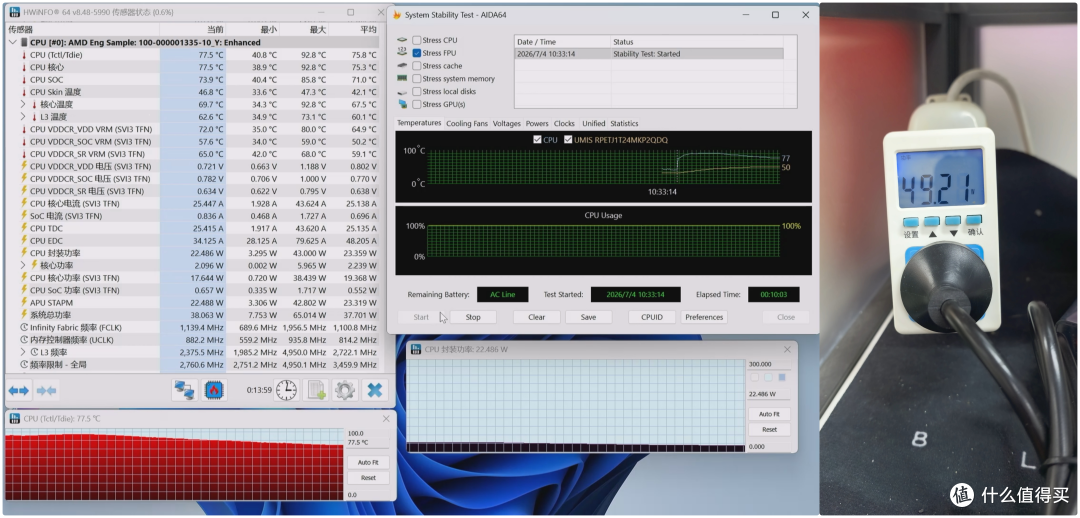Uncheck the Stress FPU checkbox
This screenshot has width=1080, height=518.
coord(417,53)
